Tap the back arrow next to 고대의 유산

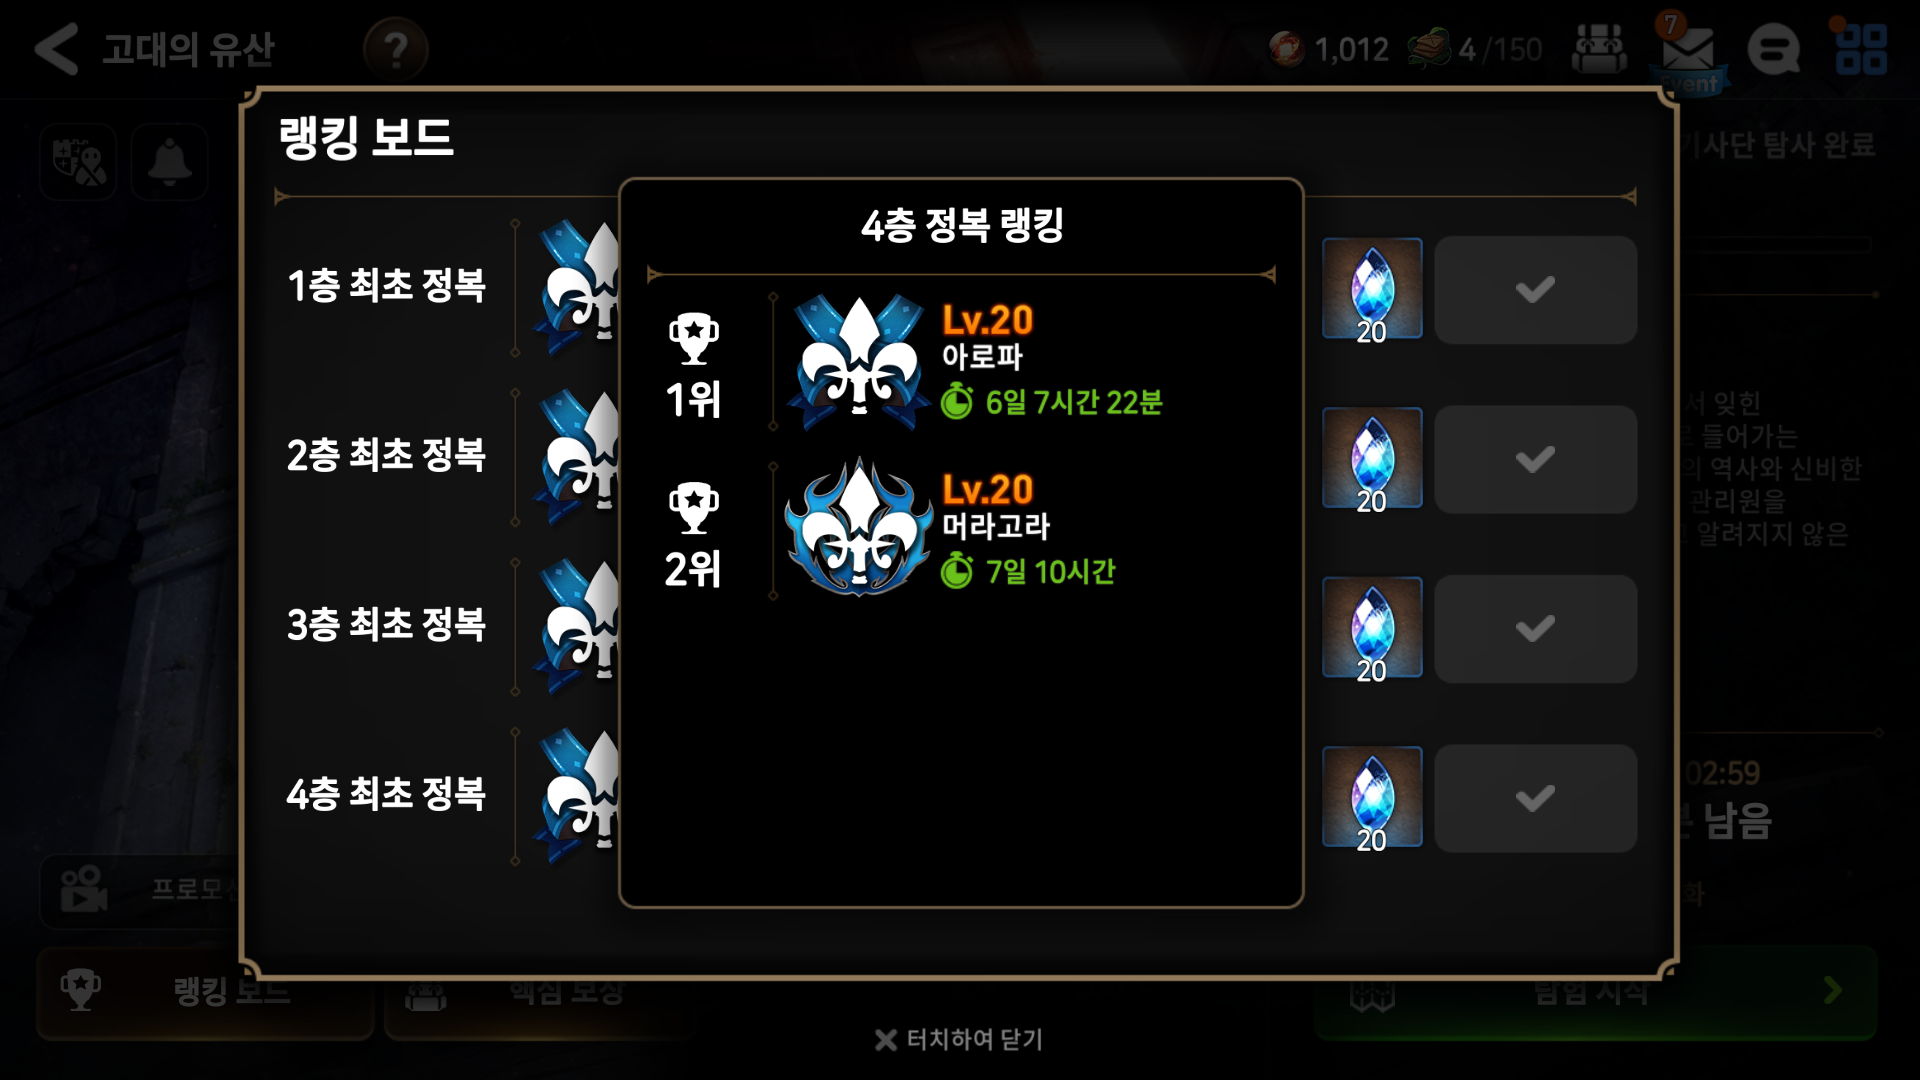click(56, 49)
